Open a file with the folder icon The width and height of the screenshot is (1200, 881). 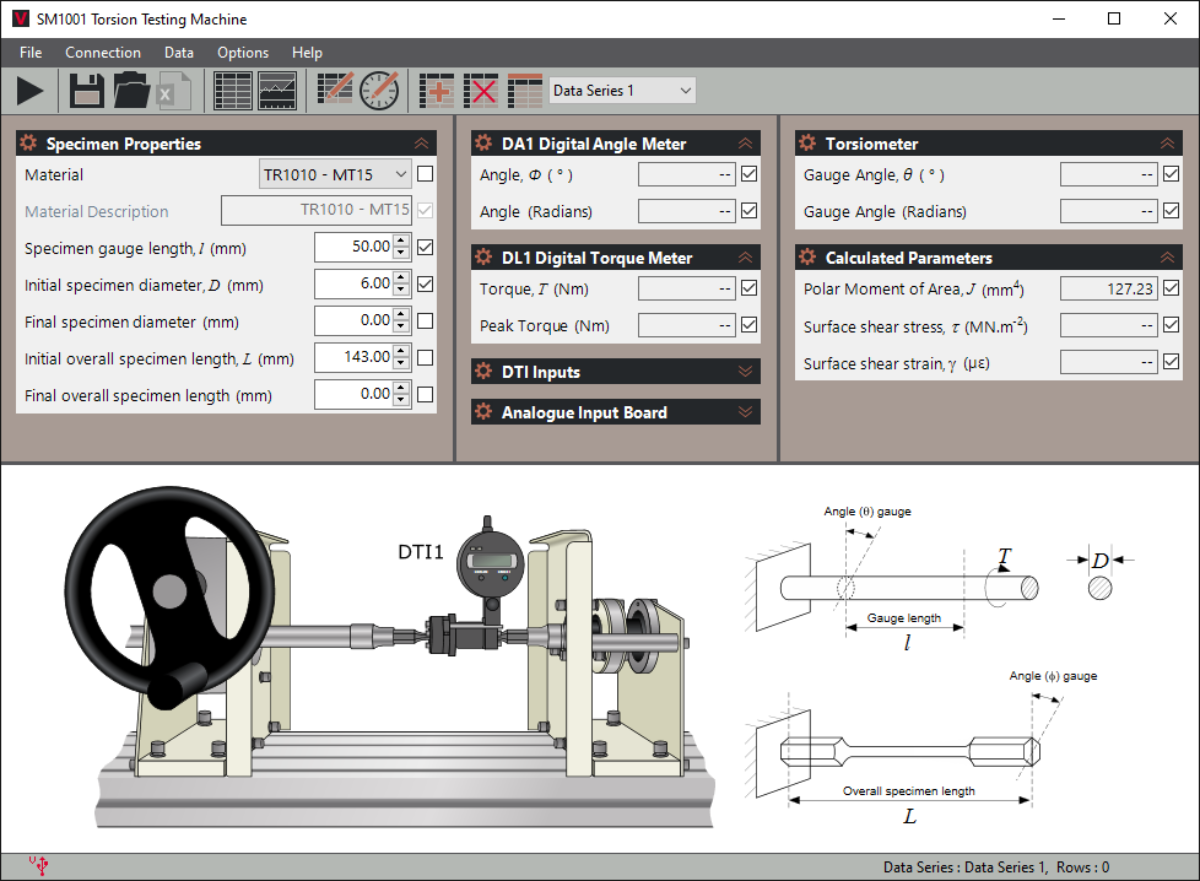[x=131, y=91]
